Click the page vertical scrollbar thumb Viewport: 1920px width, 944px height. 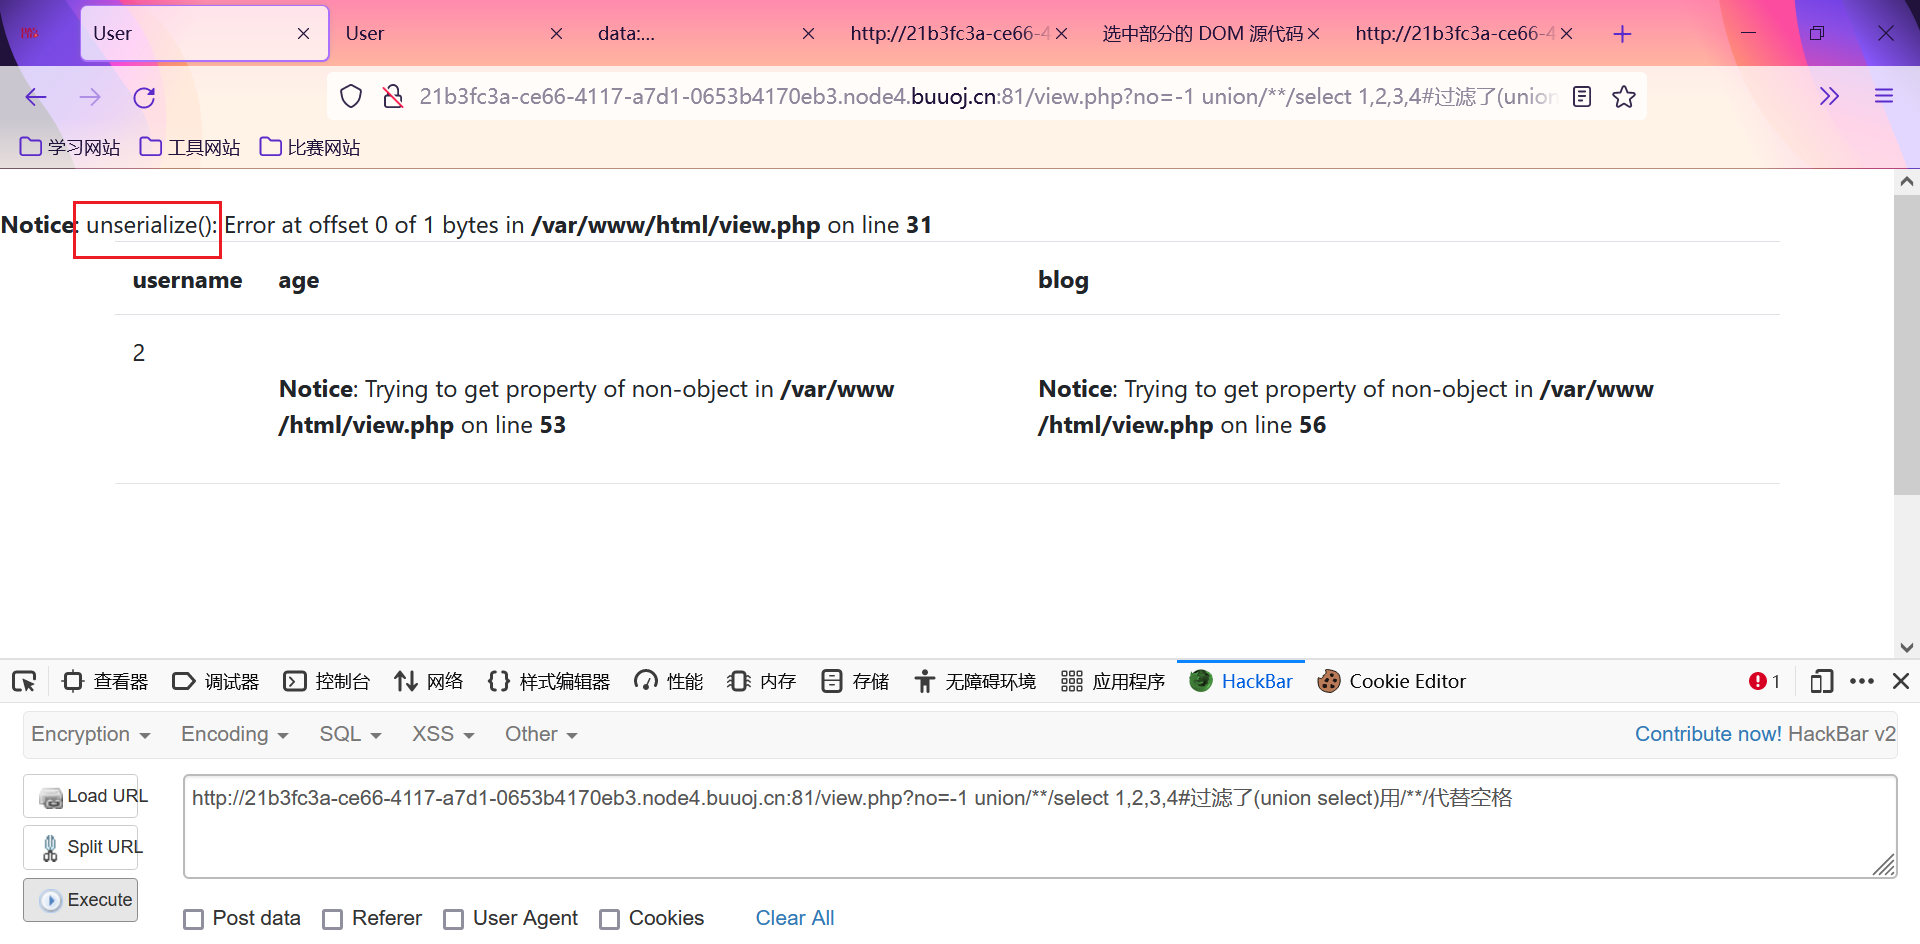point(1906,344)
